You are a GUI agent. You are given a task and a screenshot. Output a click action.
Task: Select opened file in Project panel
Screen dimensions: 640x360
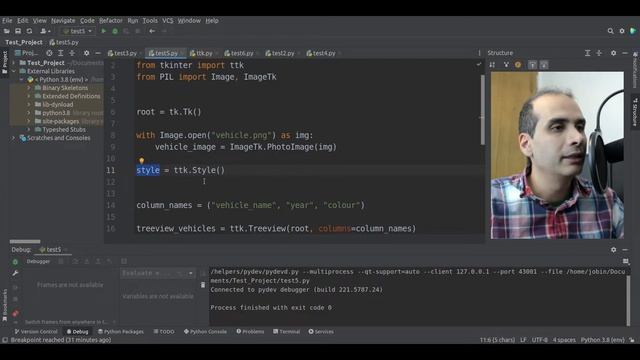[49, 53]
